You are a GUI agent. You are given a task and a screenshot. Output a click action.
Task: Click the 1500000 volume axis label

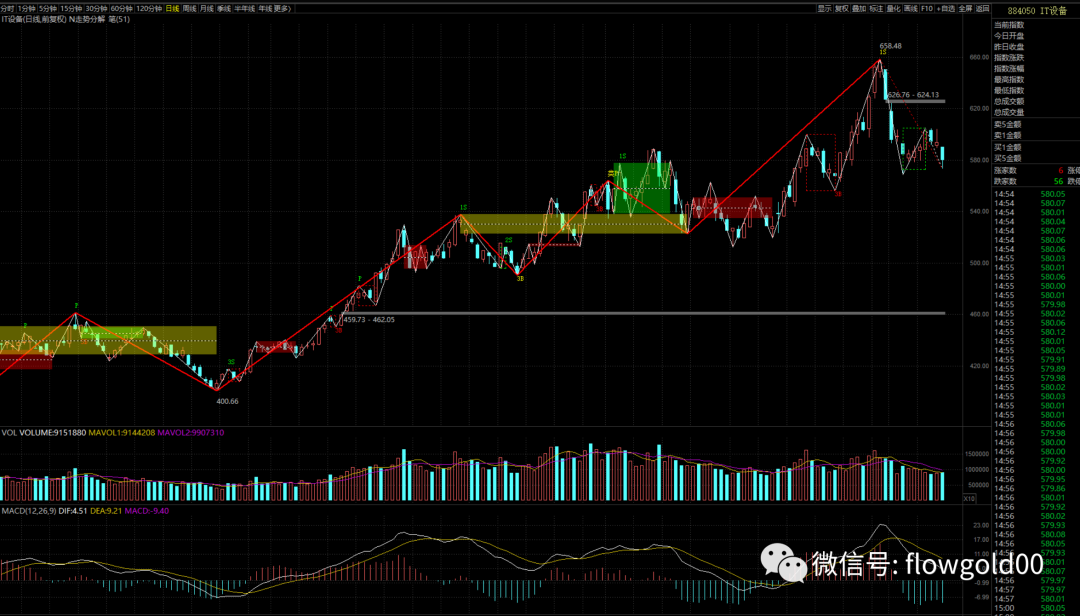(x=977, y=454)
